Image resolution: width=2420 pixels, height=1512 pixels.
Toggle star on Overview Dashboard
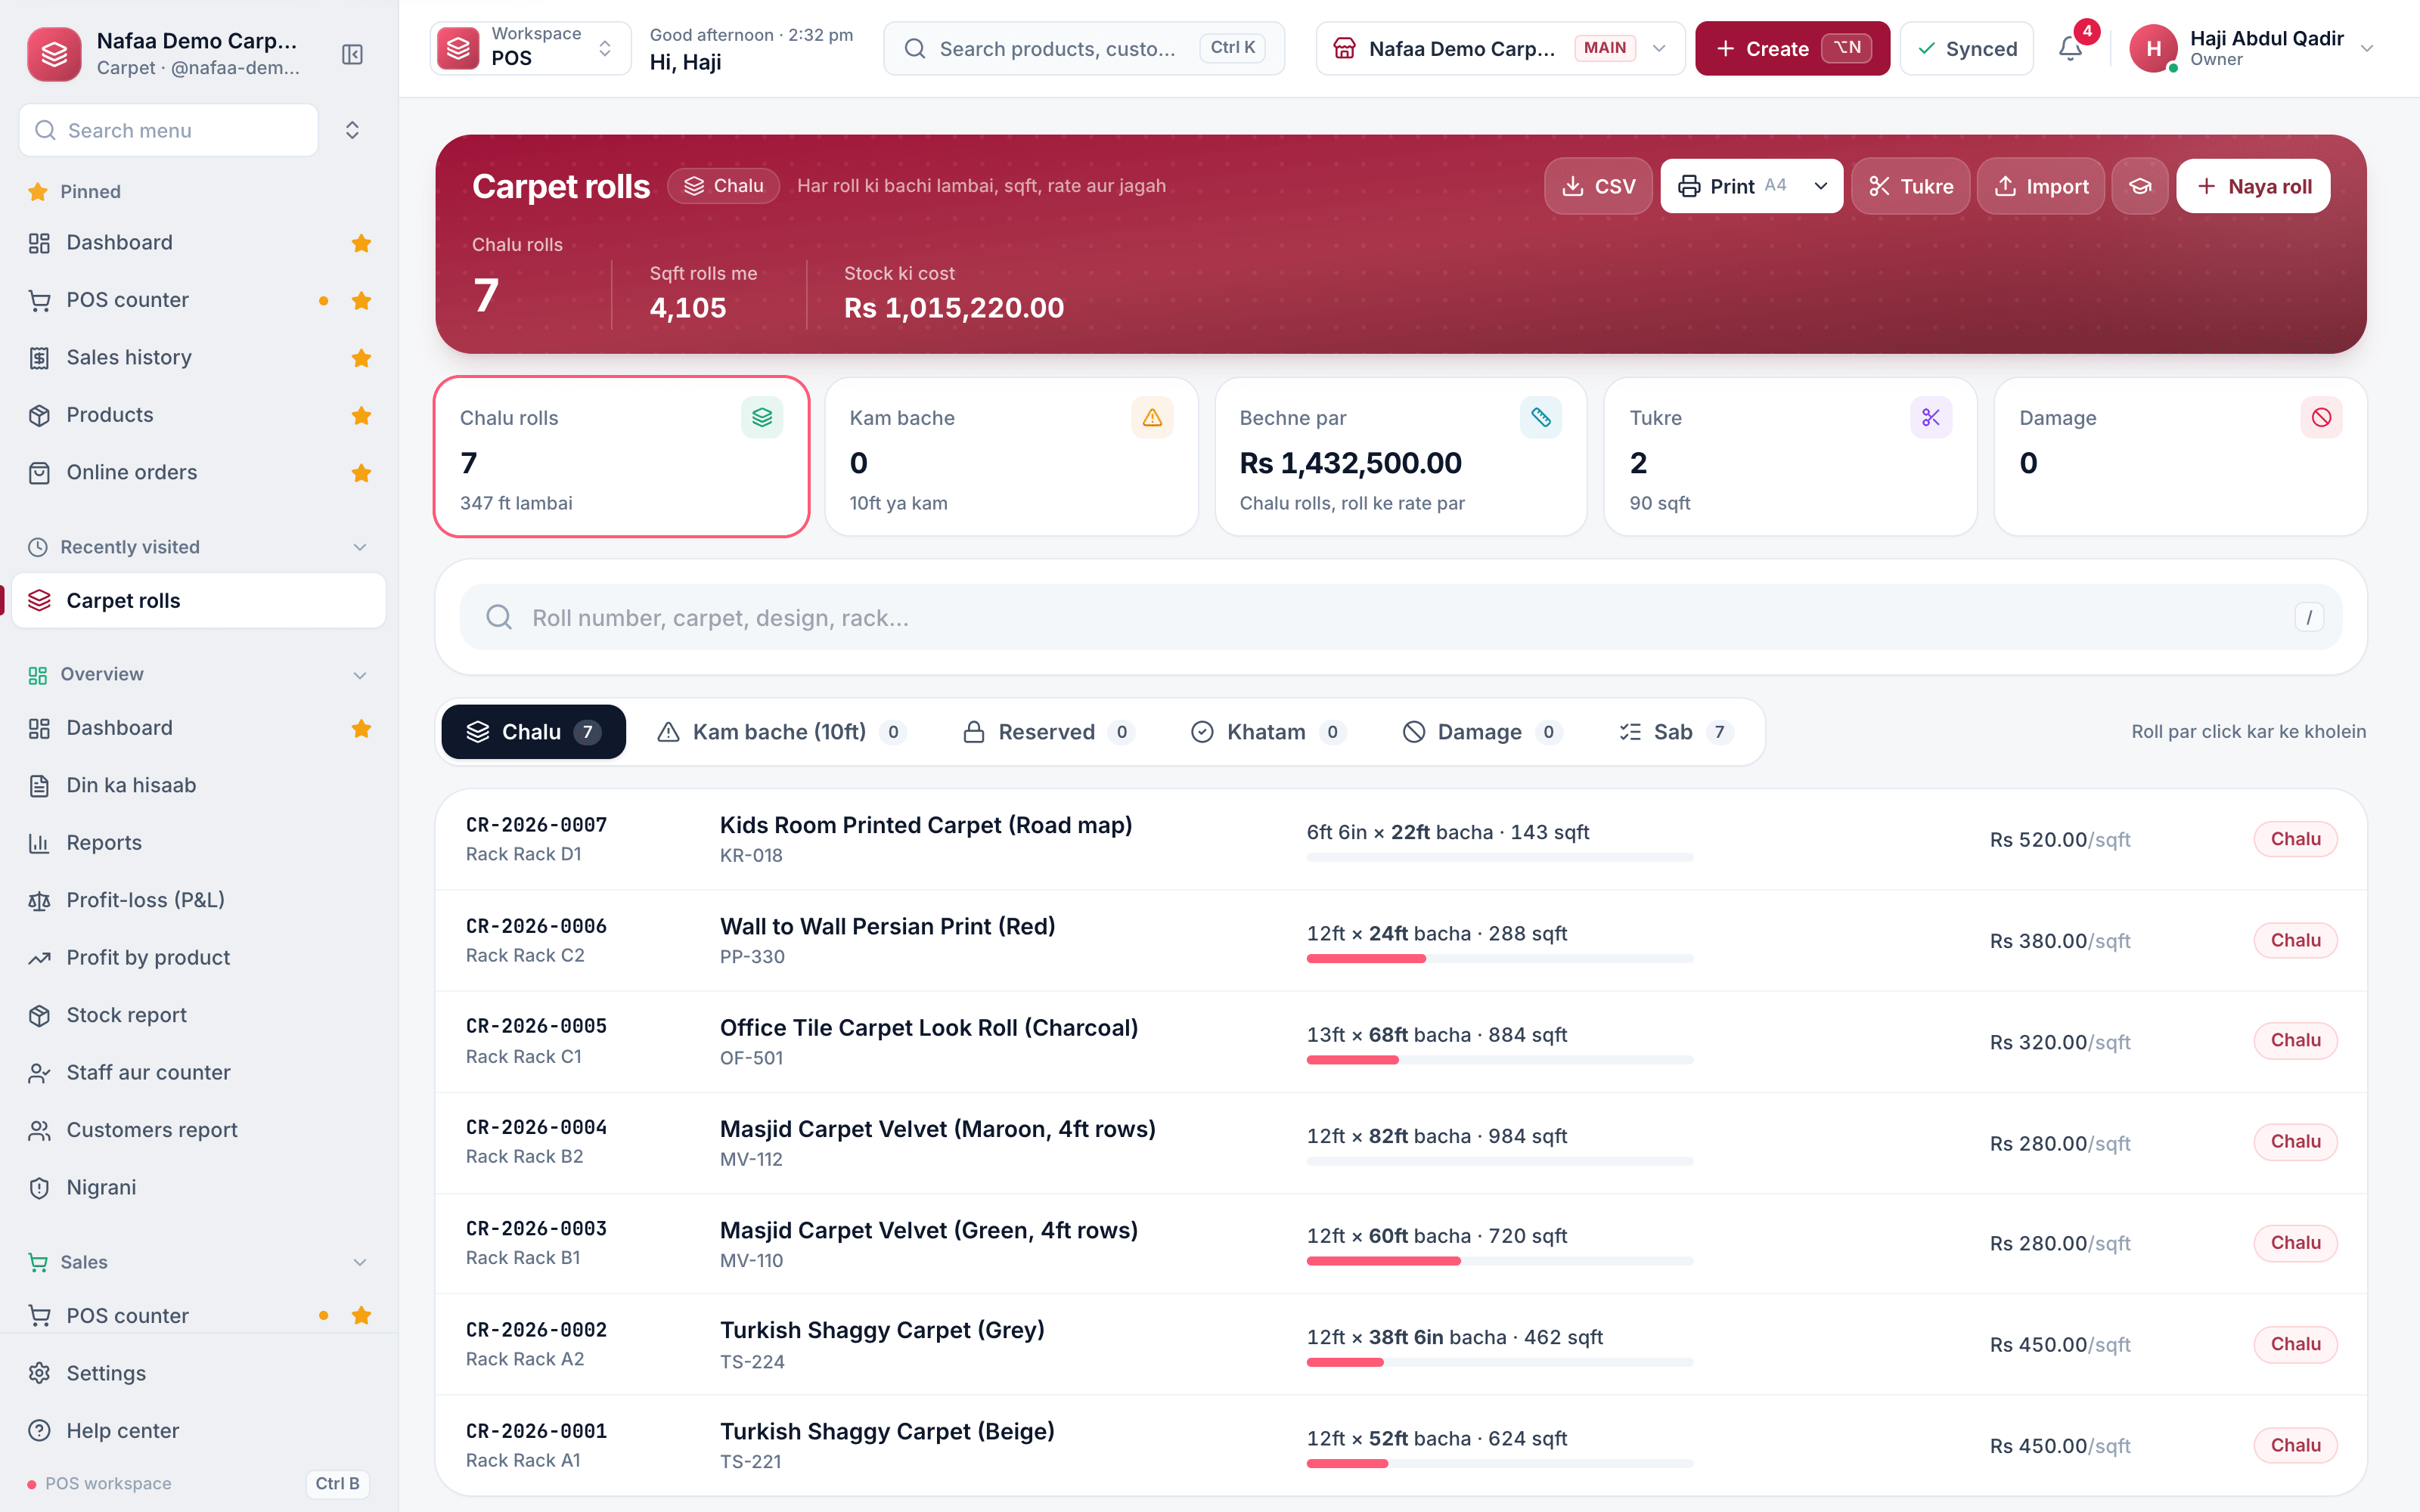[362, 729]
